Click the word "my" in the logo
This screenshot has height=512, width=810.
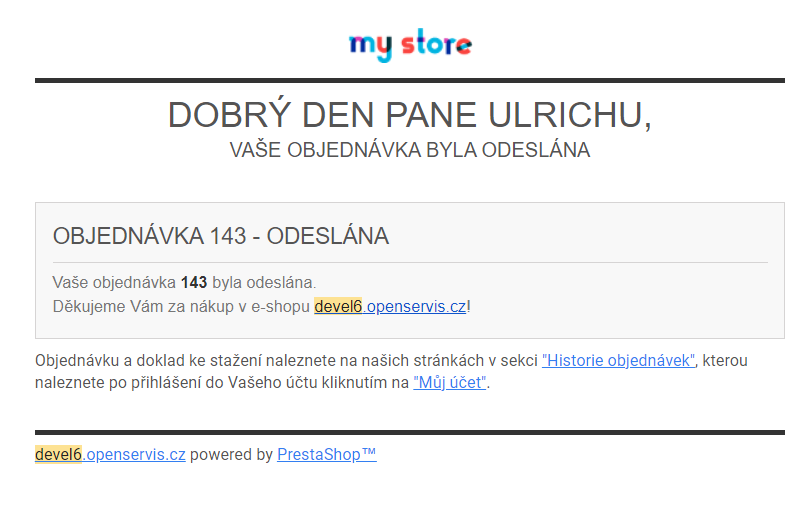pyautogui.click(x=371, y=47)
